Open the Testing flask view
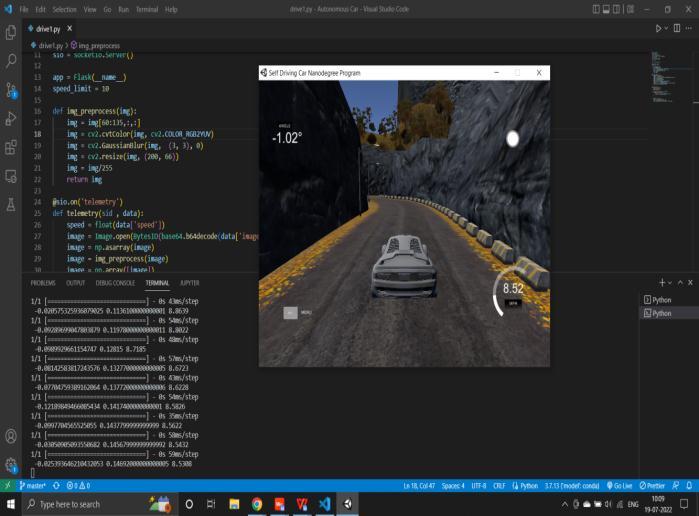 [x=11, y=205]
